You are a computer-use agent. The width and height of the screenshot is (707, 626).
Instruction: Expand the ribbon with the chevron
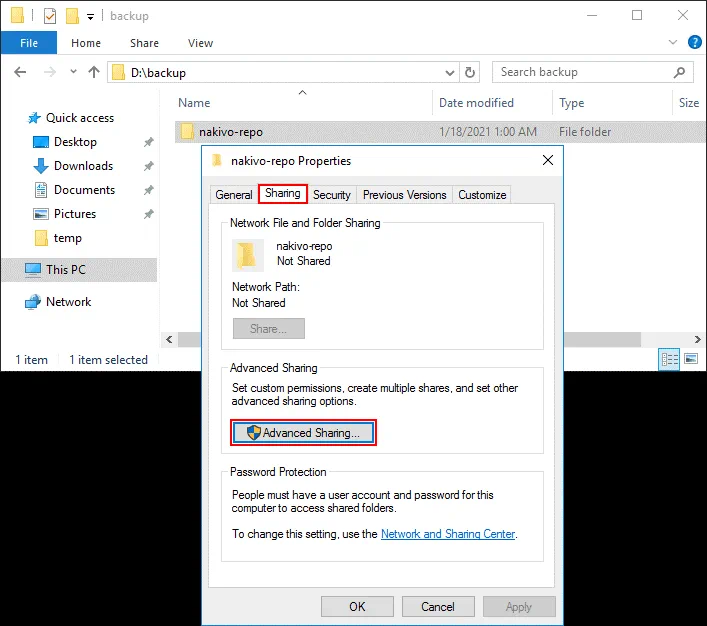[670, 43]
